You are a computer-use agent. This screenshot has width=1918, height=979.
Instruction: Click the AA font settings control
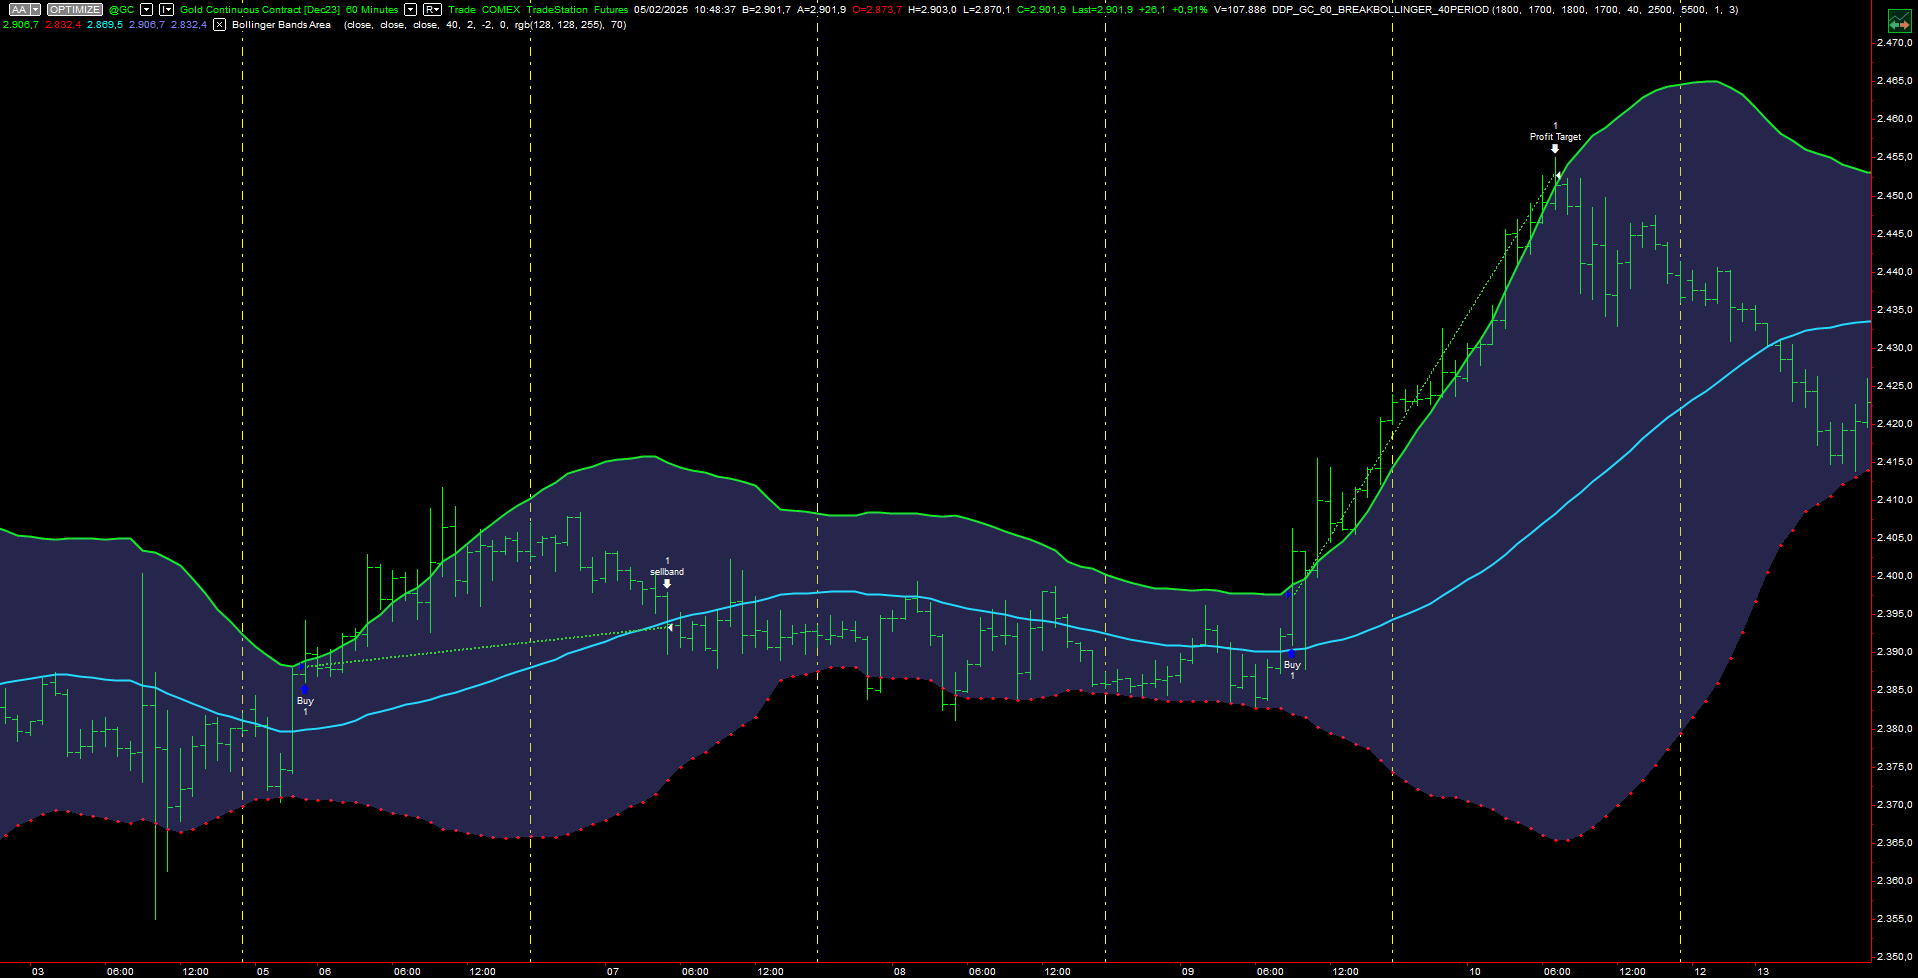[x=20, y=8]
